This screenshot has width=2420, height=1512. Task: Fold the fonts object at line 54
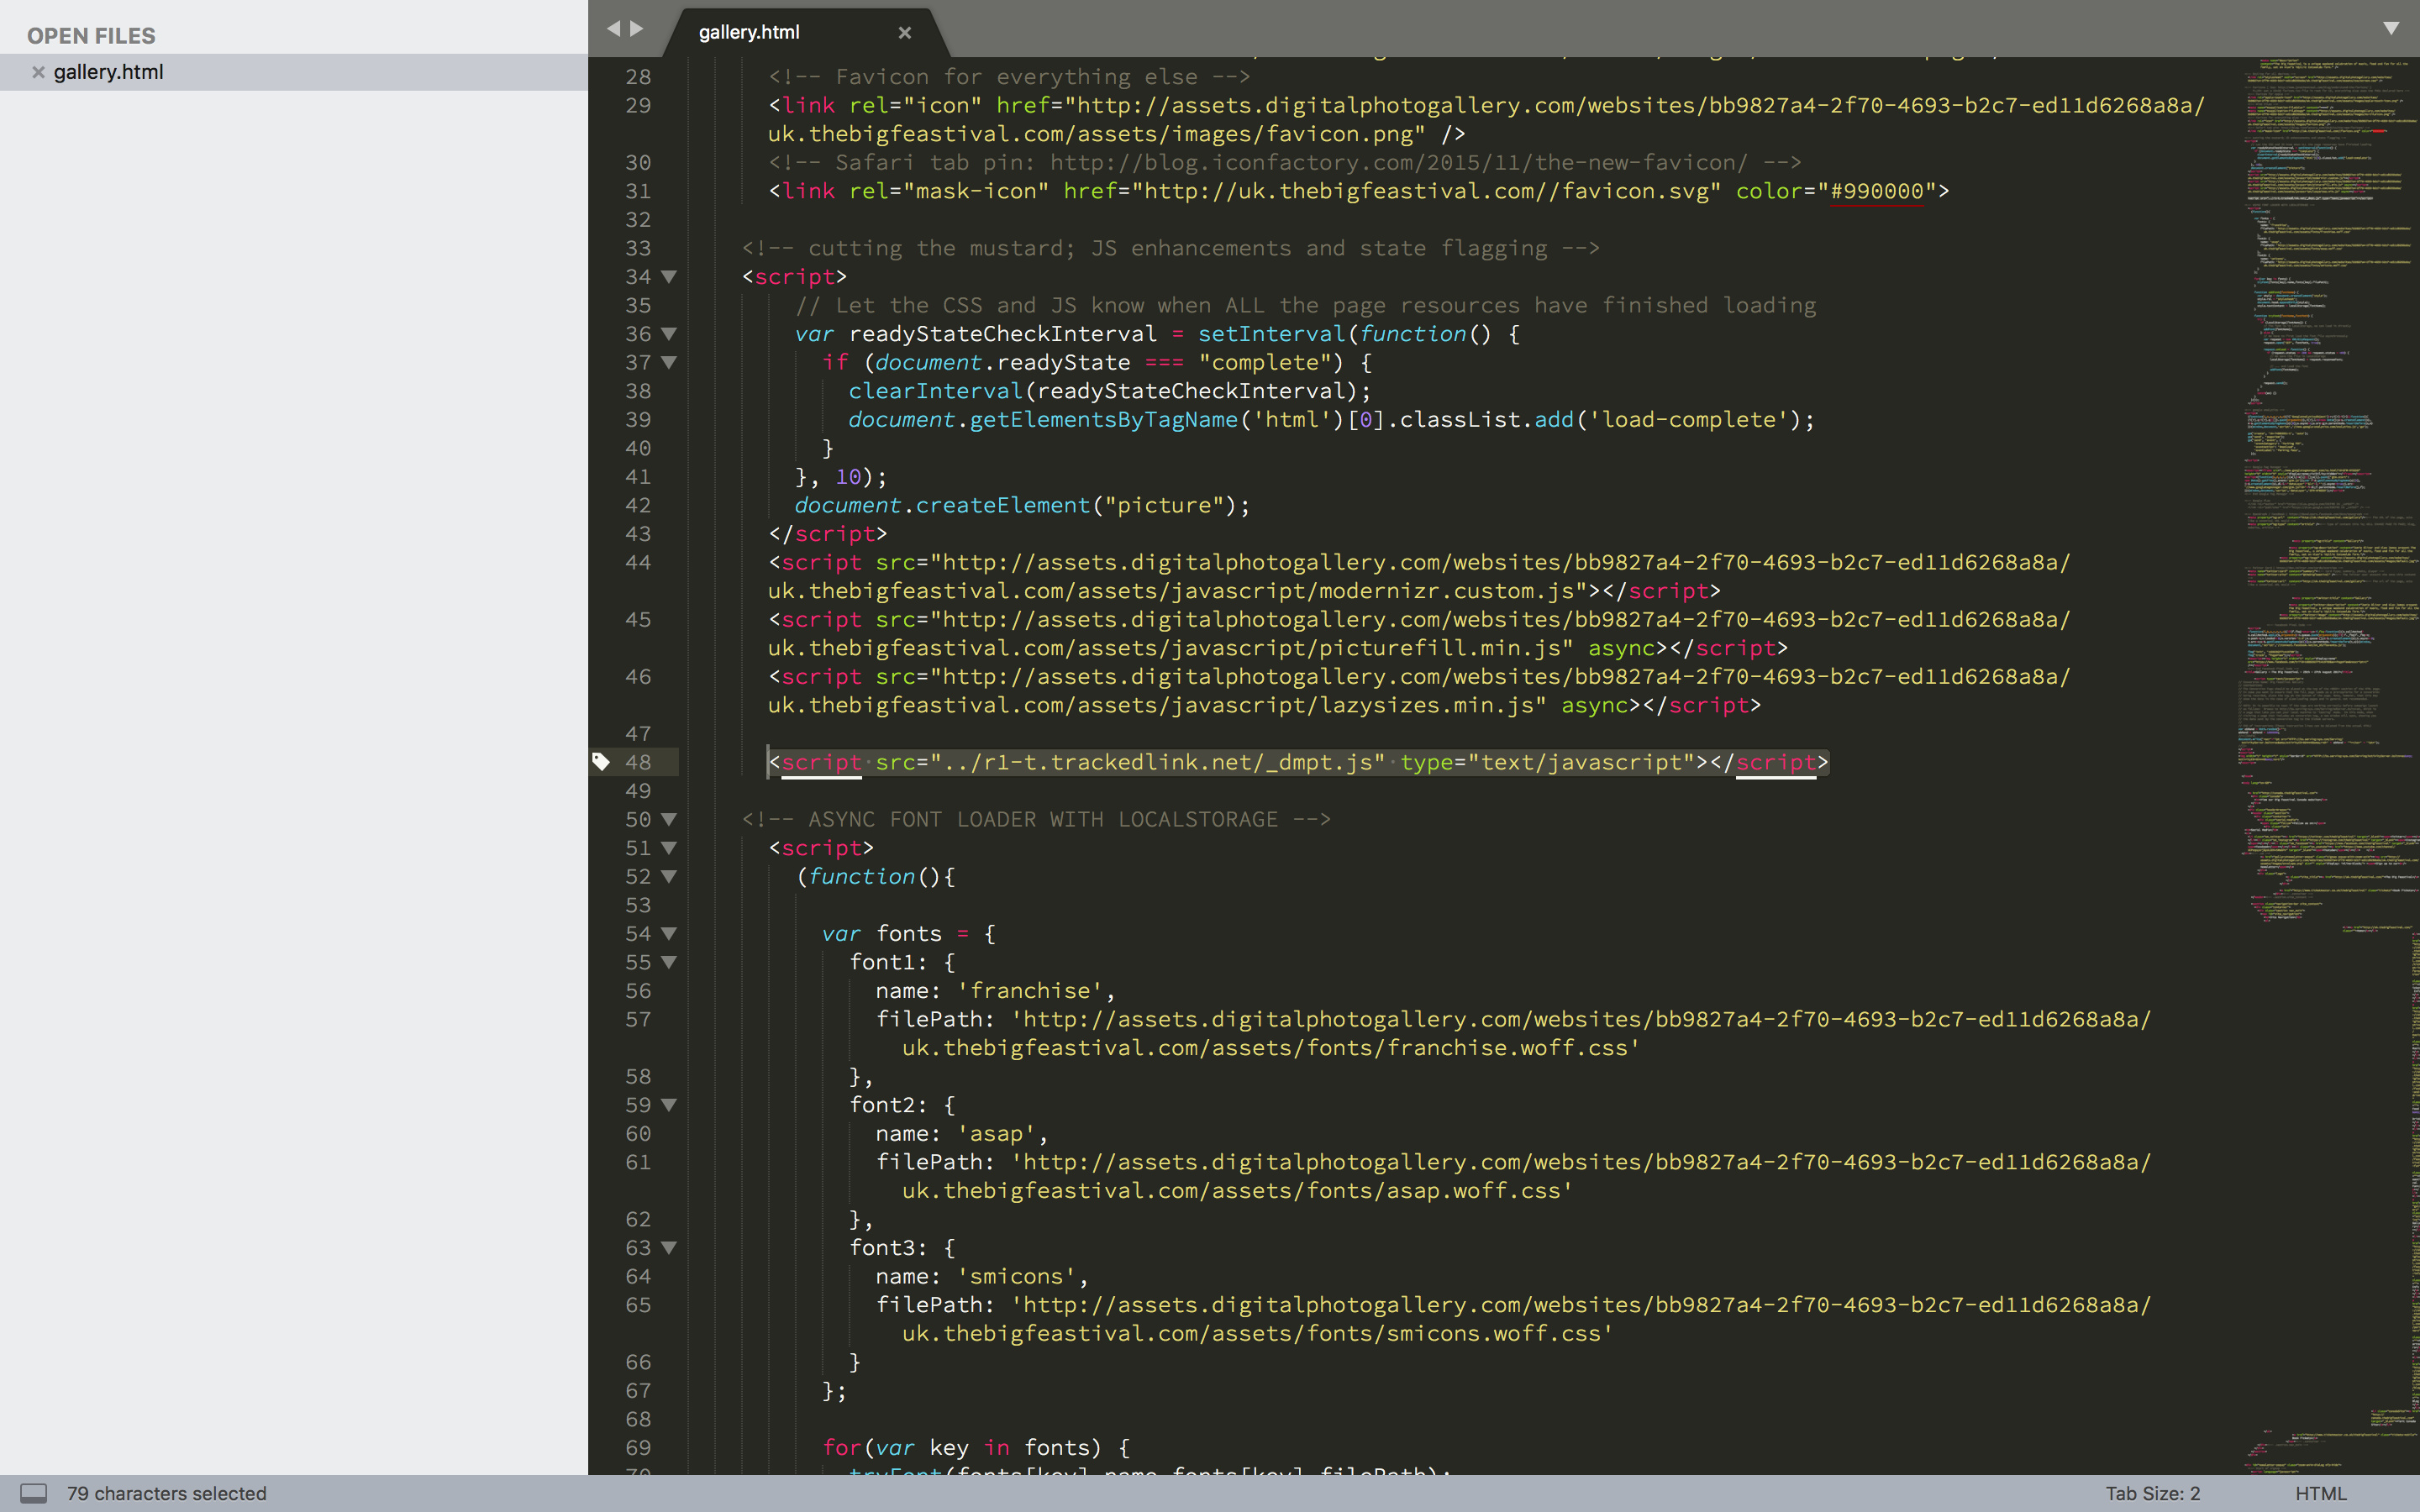coord(669,934)
